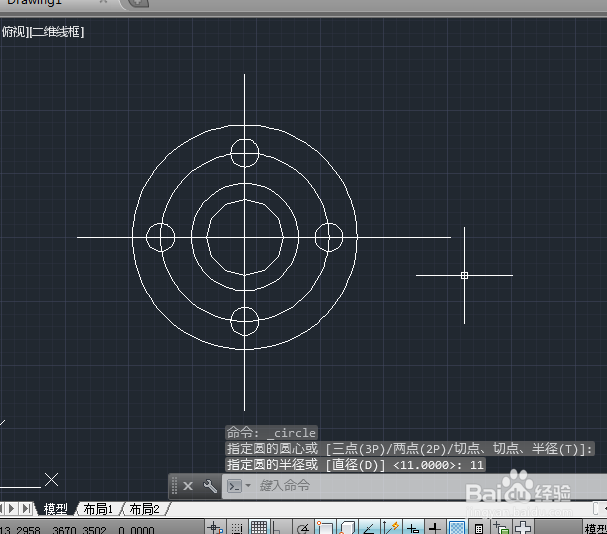This screenshot has height=534, width=607.
Task: Toggle Lineweight display icon
Action: [x=435, y=528]
